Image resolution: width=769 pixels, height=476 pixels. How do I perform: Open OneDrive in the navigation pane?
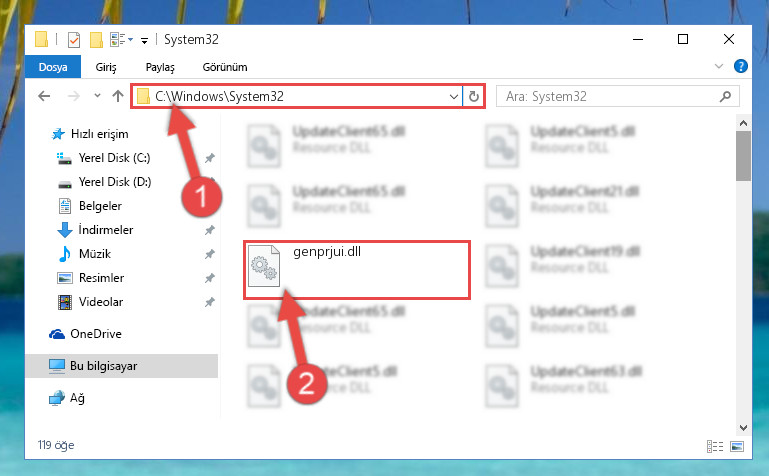click(96, 334)
